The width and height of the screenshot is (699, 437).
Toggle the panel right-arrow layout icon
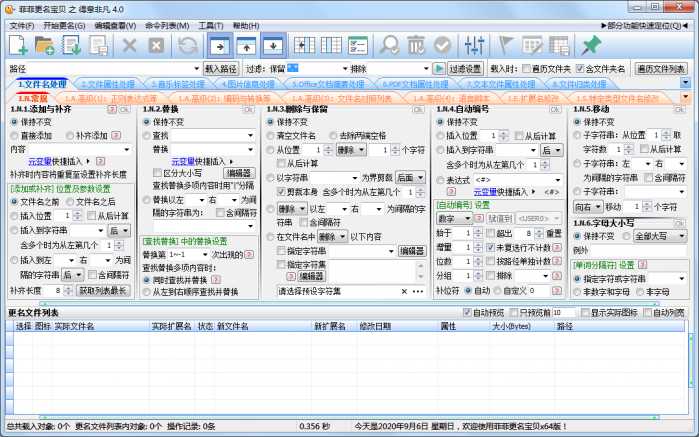[x=220, y=45]
